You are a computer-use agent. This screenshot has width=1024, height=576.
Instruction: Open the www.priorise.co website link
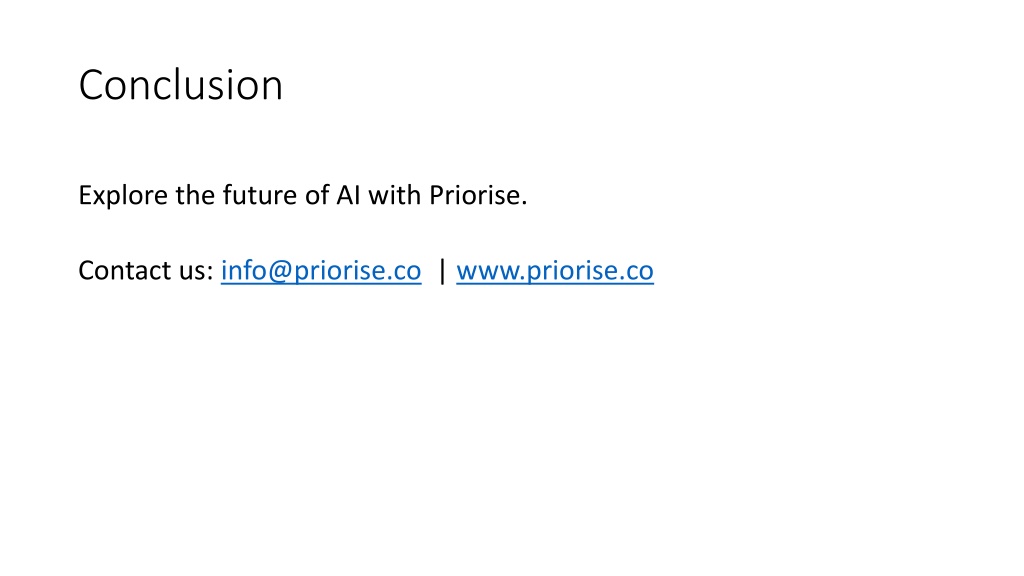(554, 270)
